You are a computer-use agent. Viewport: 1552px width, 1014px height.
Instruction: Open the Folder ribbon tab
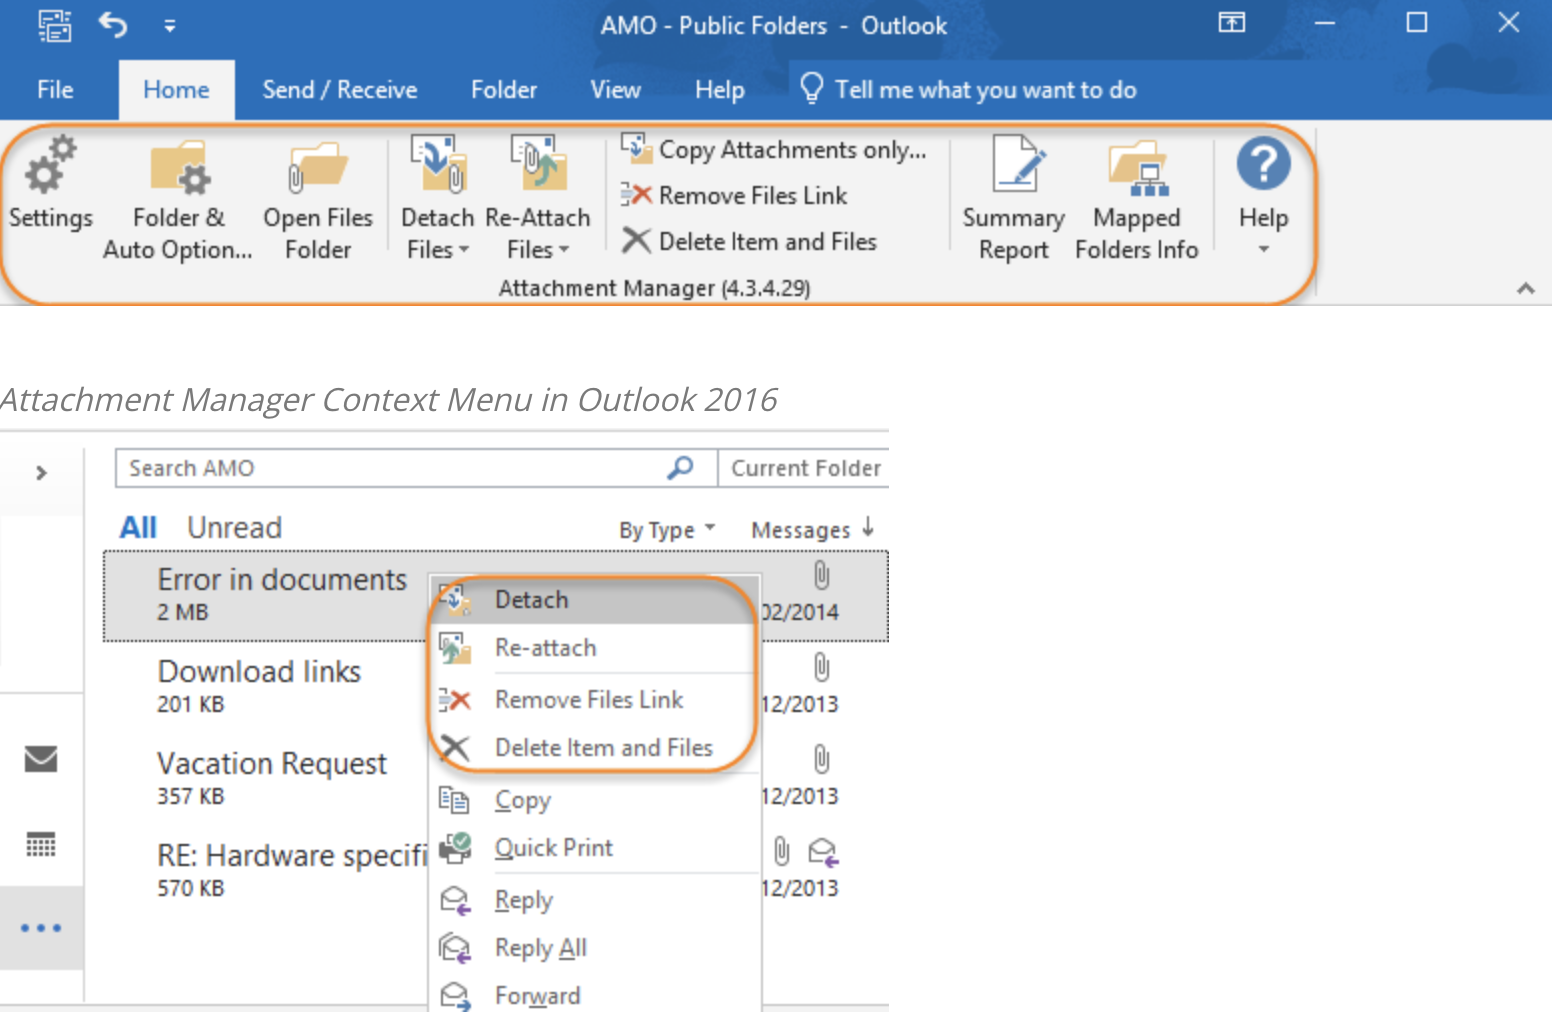pos(504,90)
